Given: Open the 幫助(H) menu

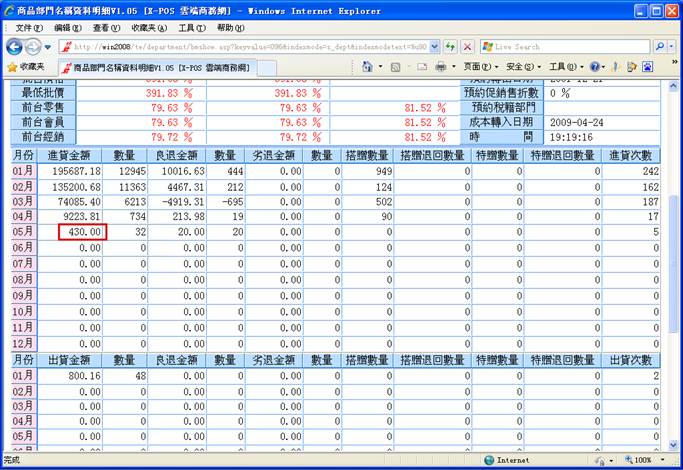Looking at the screenshot, I should (x=230, y=28).
